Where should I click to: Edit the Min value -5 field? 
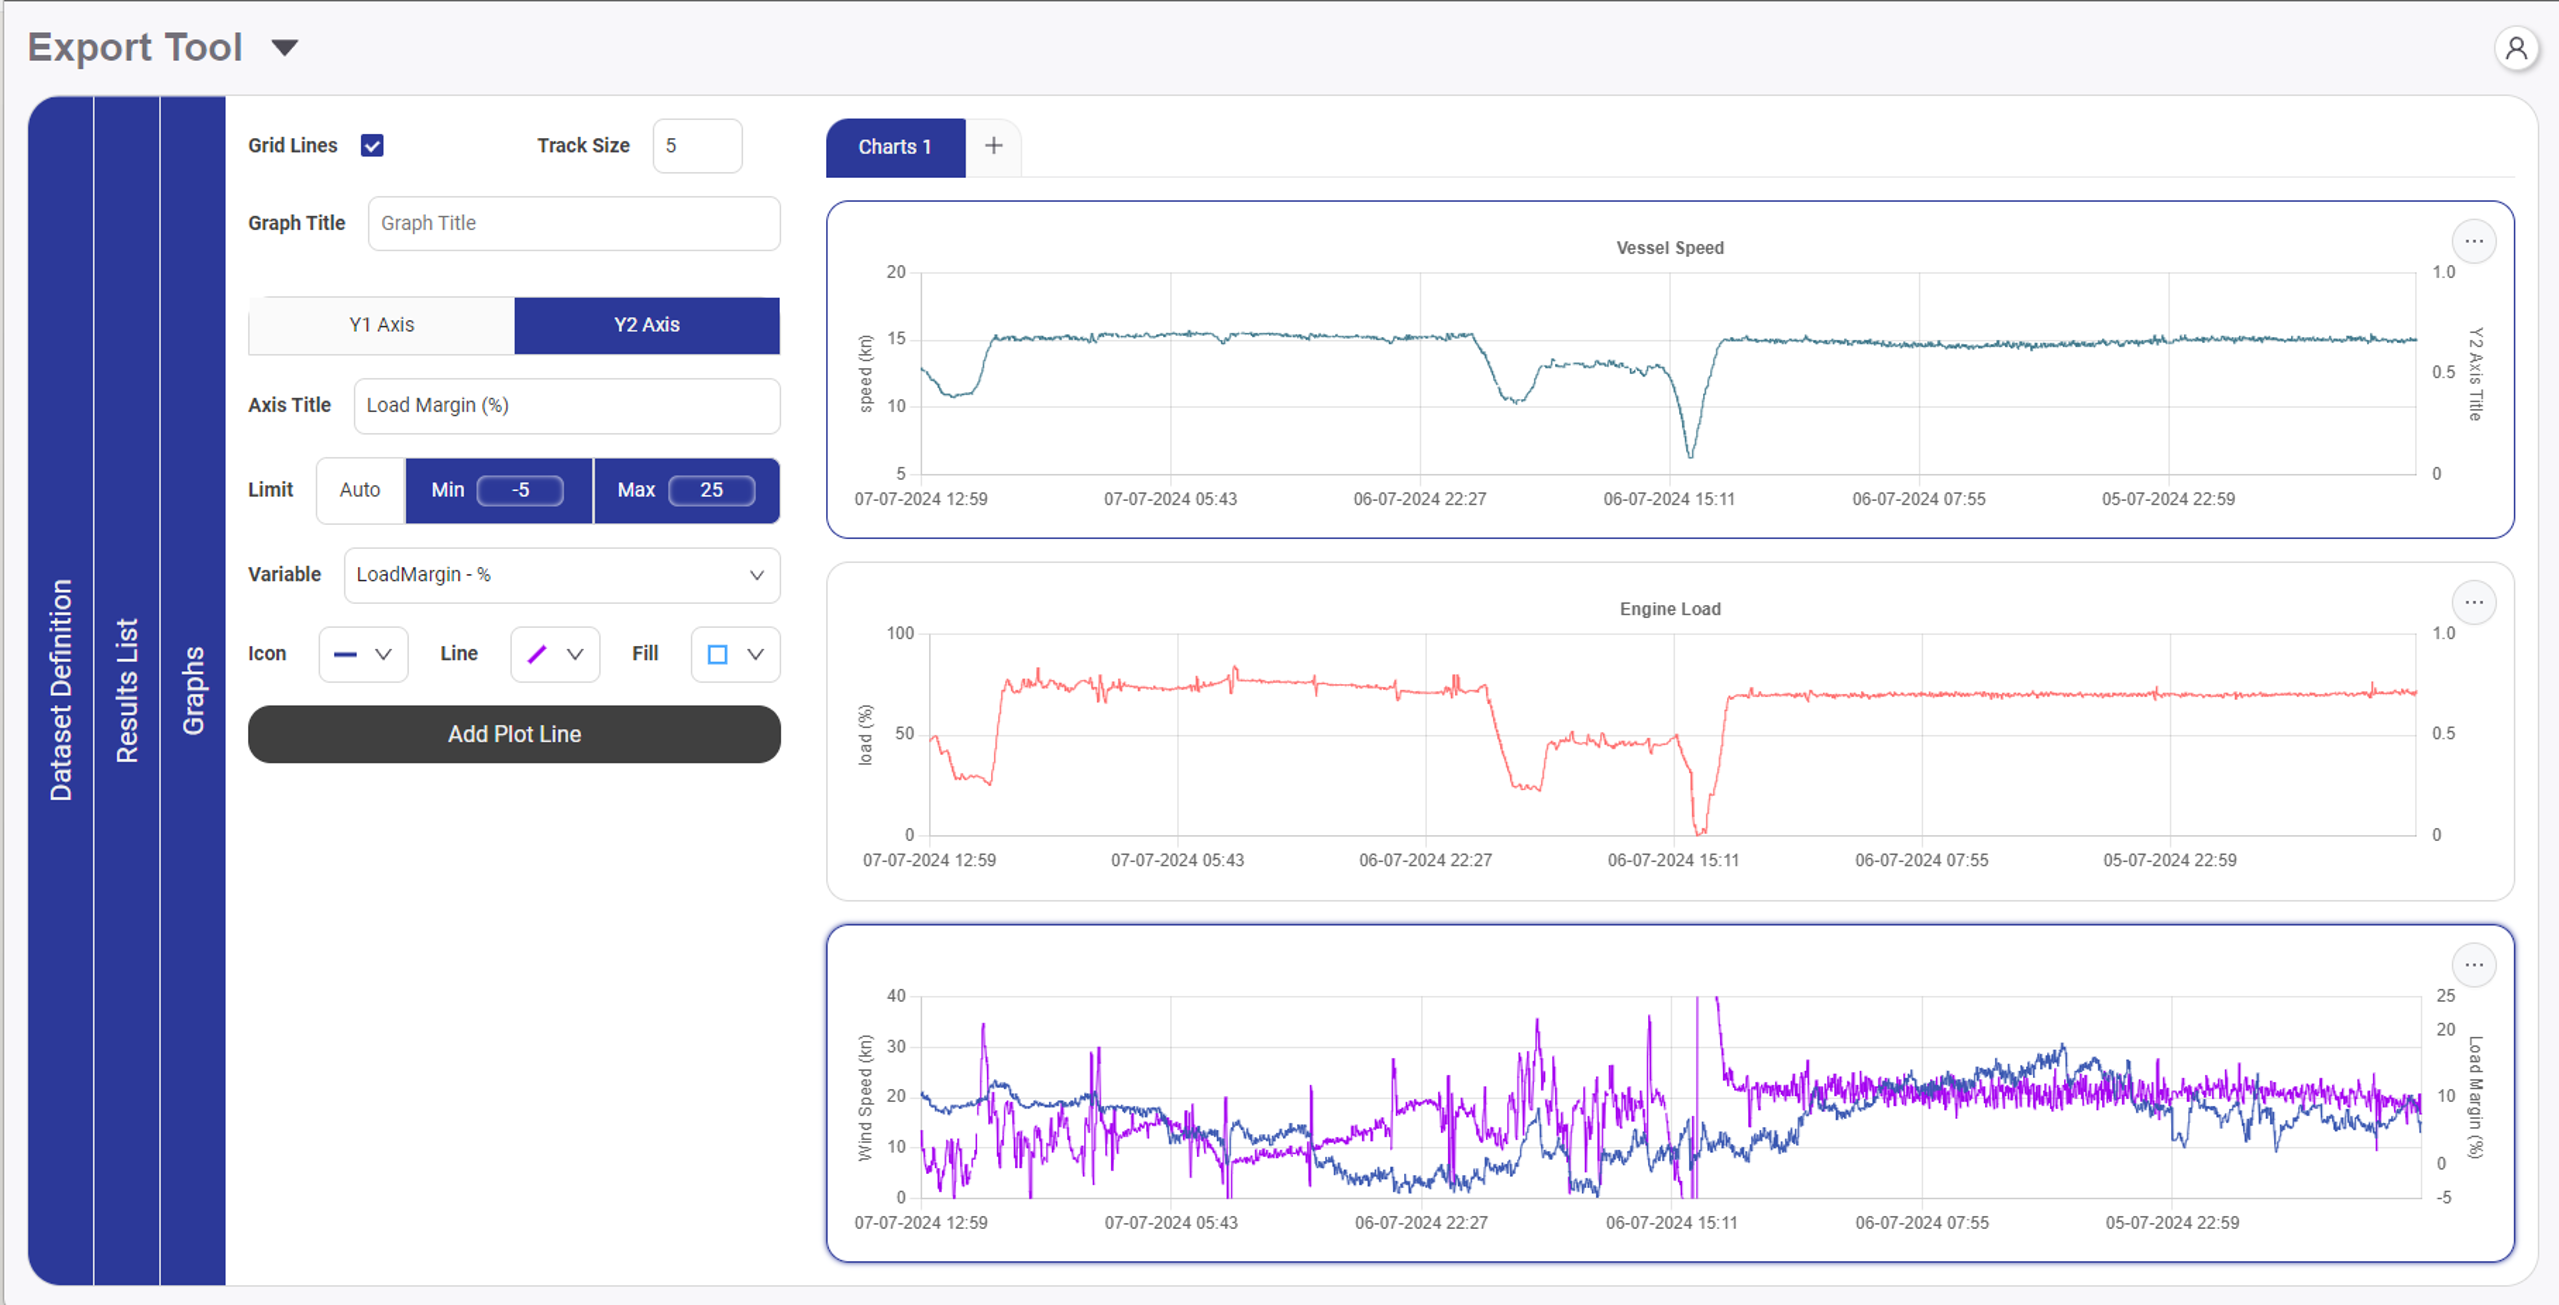(x=520, y=490)
